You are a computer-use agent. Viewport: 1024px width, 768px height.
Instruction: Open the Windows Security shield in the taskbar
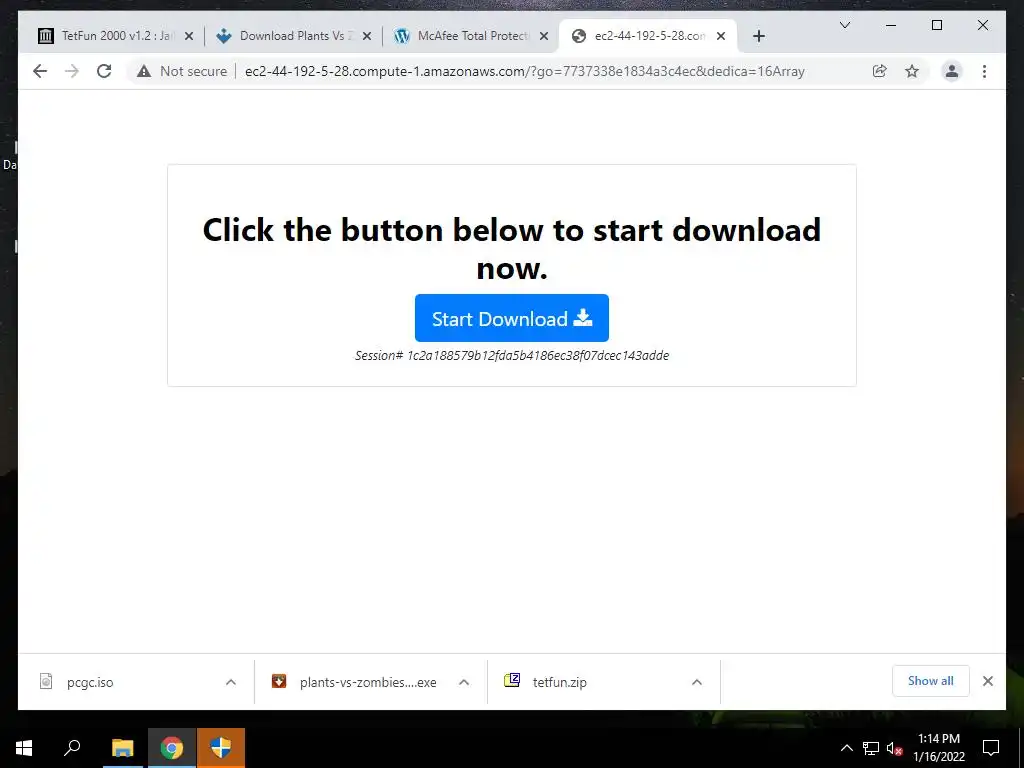(x=221, y=748)
